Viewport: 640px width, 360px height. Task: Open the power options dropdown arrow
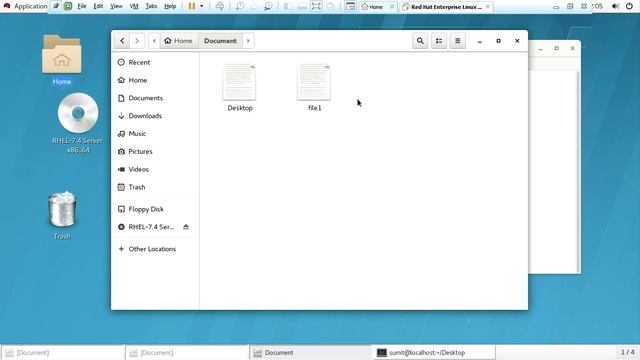point(202,6)
